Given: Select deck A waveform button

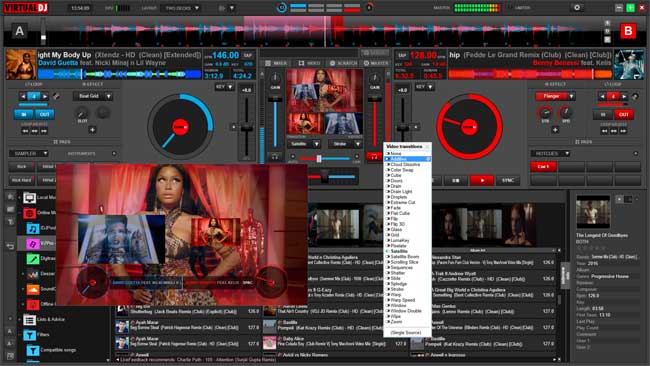Looking at the screenshot, I should pyautogui.click(x=19, y=31).
